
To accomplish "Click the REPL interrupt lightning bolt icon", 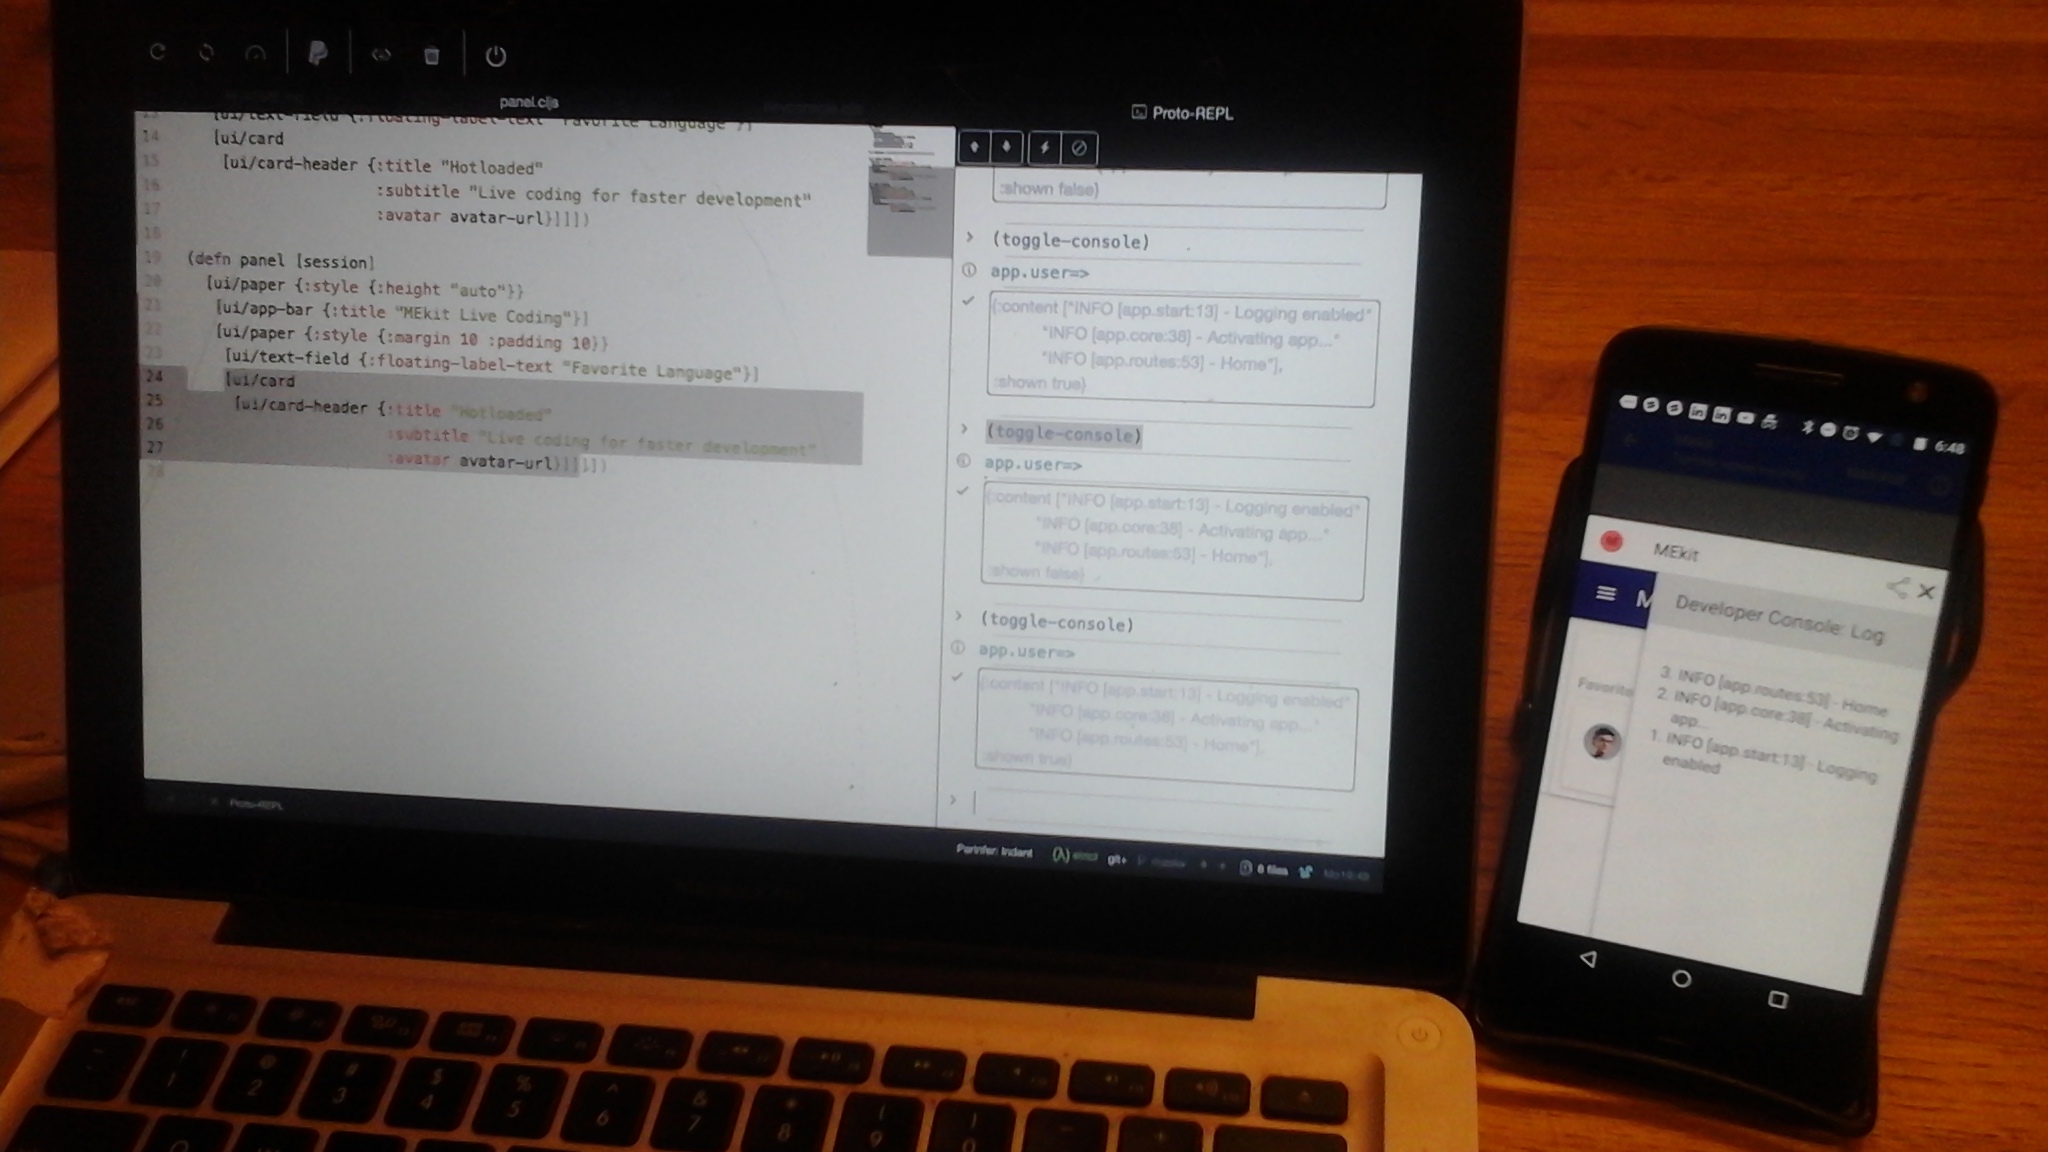I will (x=1044, y=148).
